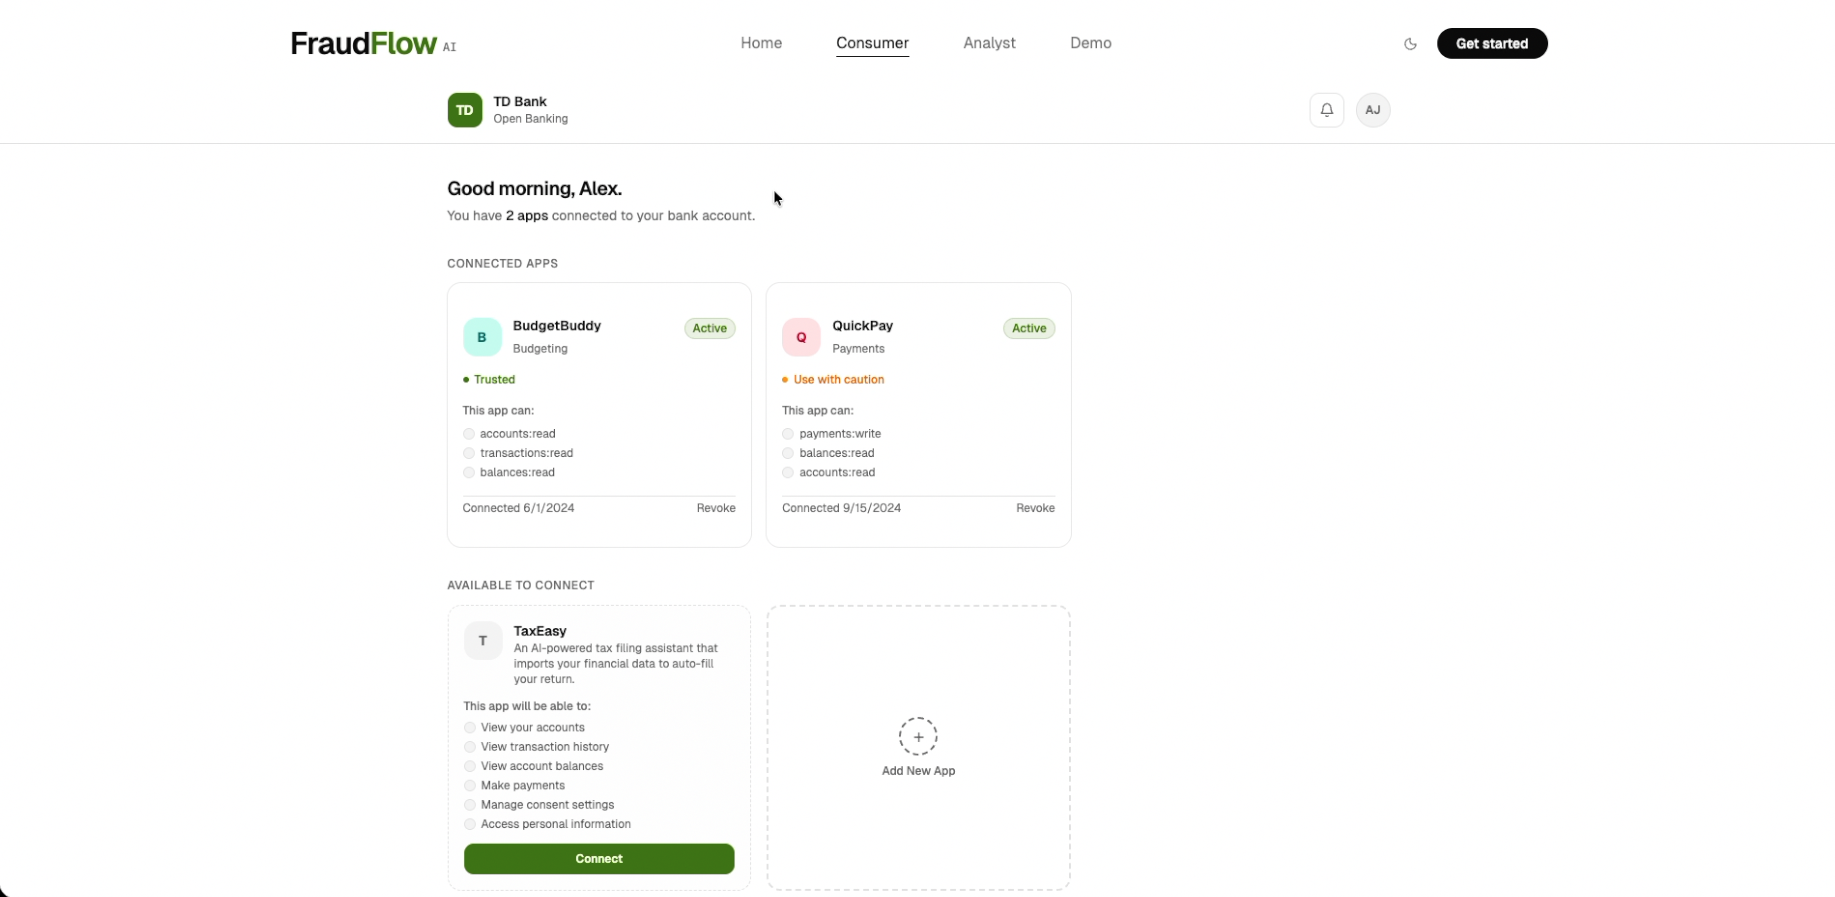Click the TaxEasy app name
1835x897 pixels.
tap(540, 631)
